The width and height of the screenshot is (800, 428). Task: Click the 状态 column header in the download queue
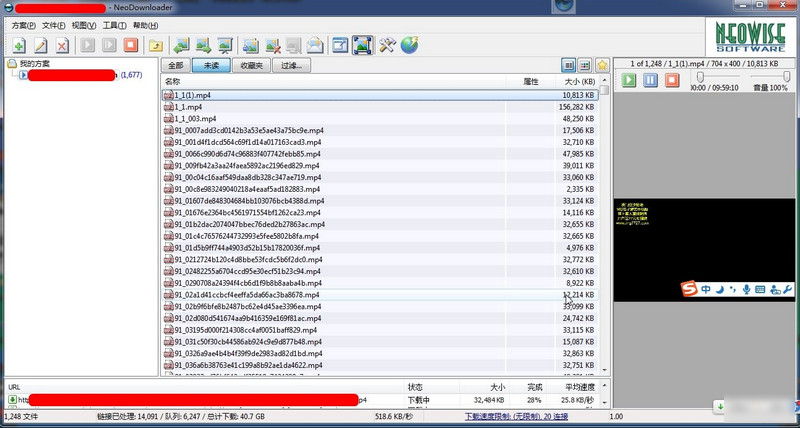click(x=432, y=387)
